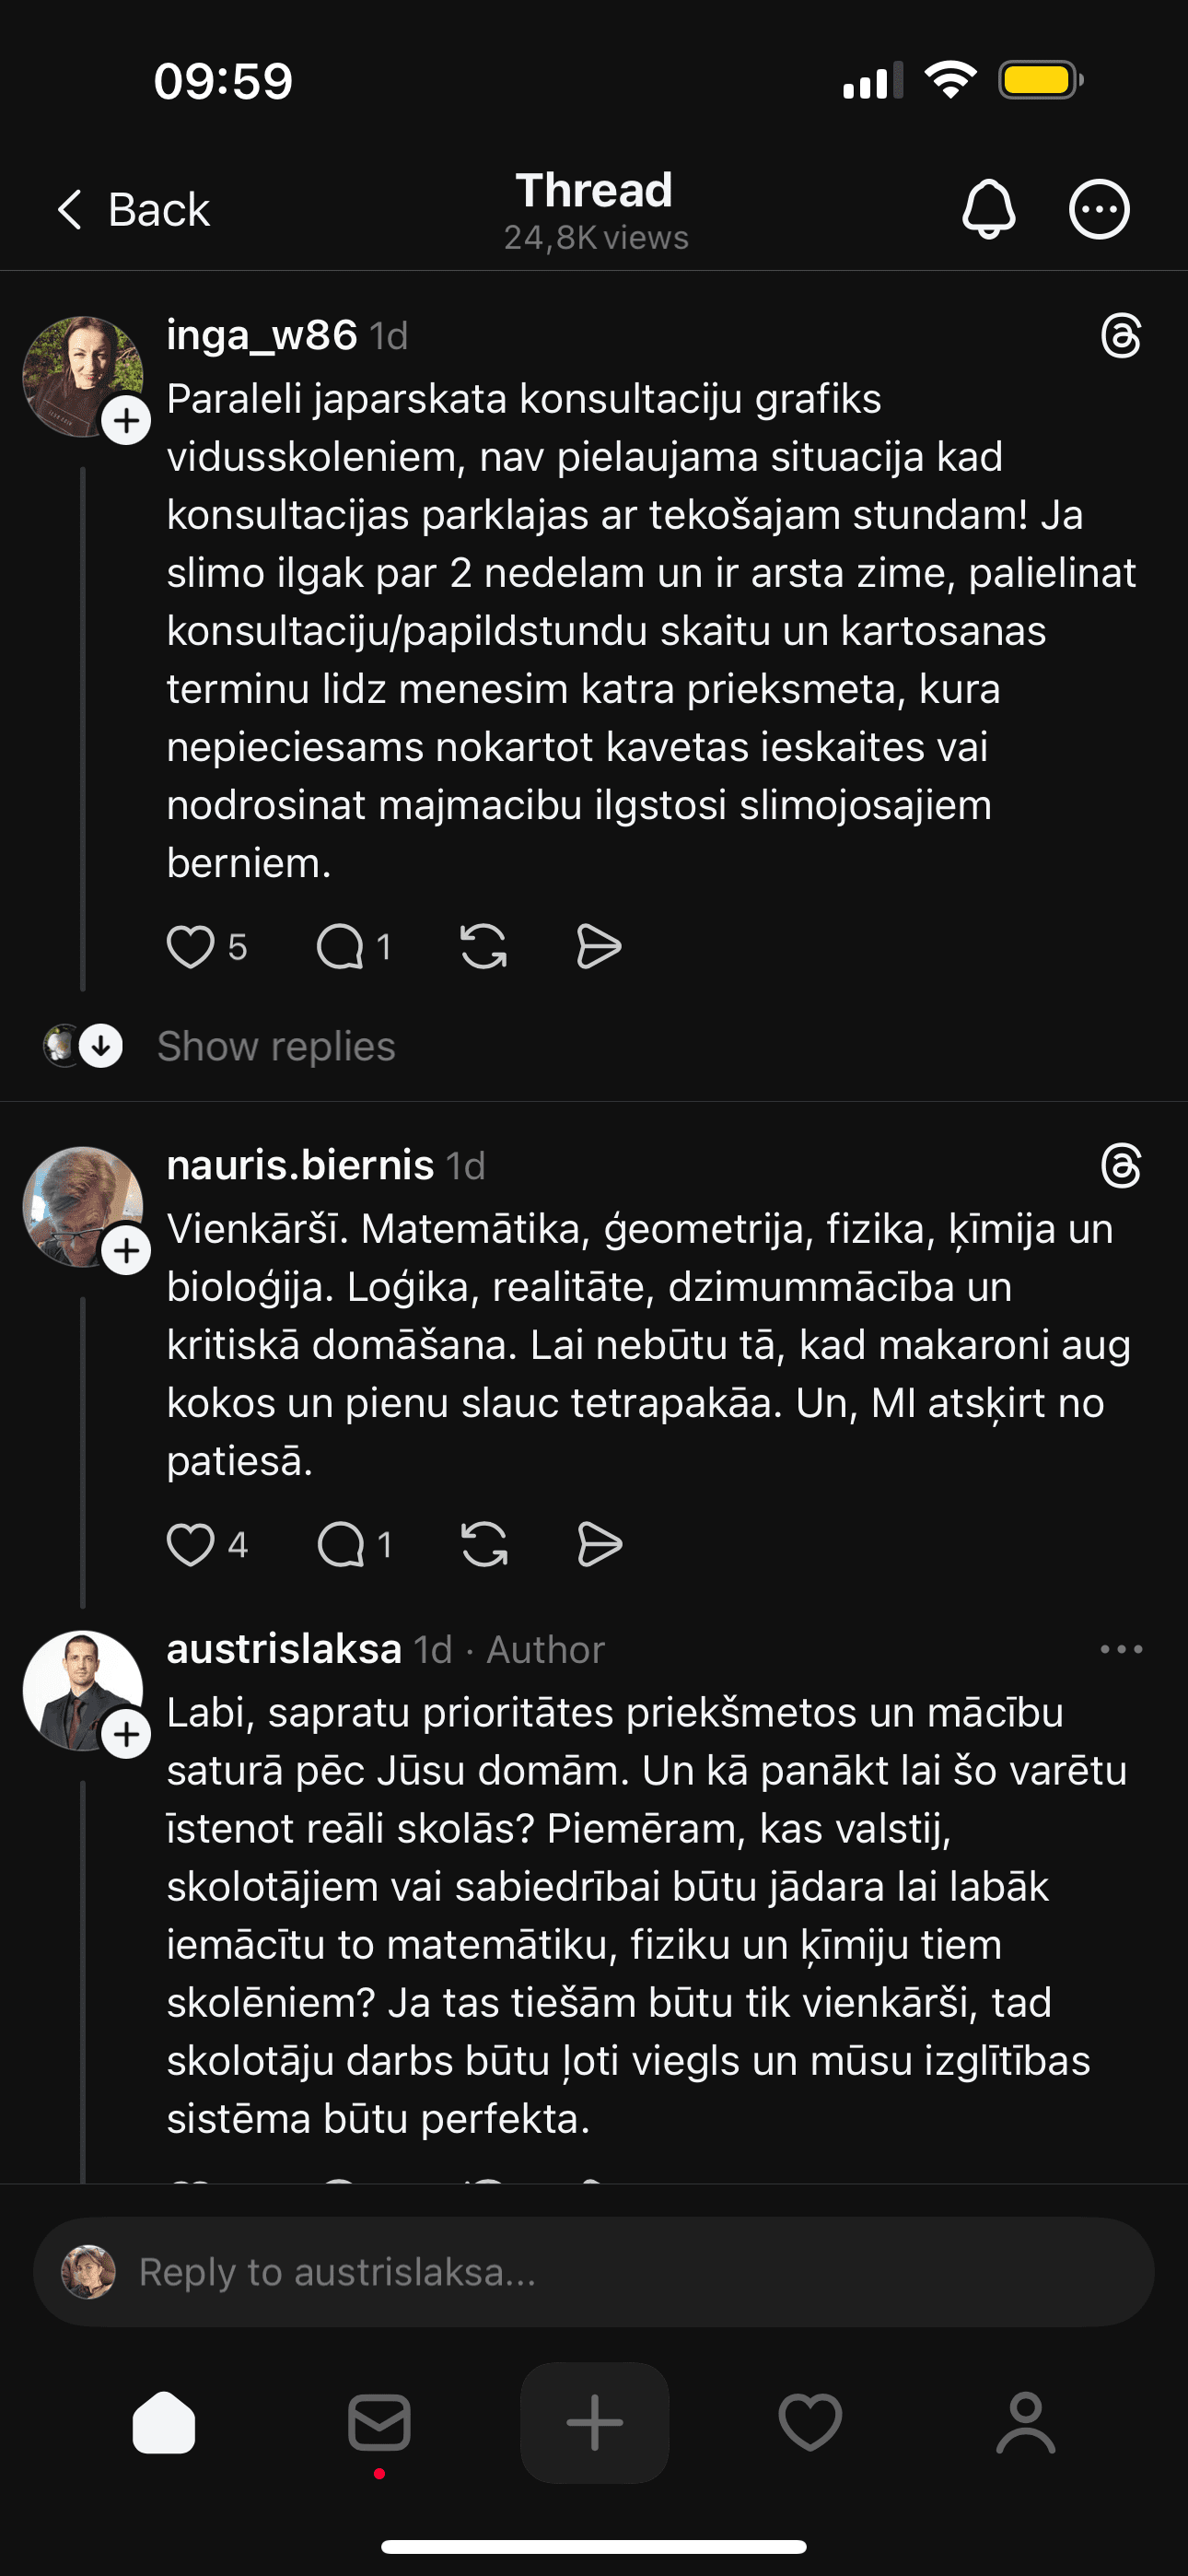Expand Show replies under inga_w86's post

coord(275,1046)
